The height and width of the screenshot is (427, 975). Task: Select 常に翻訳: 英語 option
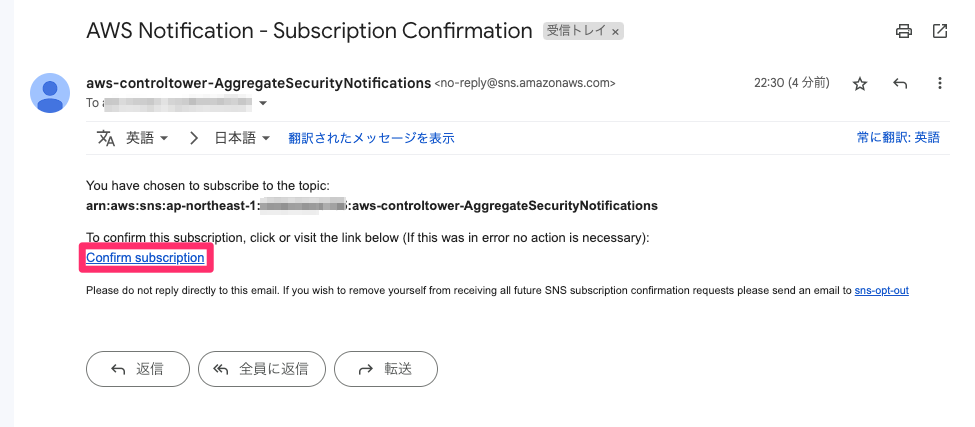click(x=898, y=138)
